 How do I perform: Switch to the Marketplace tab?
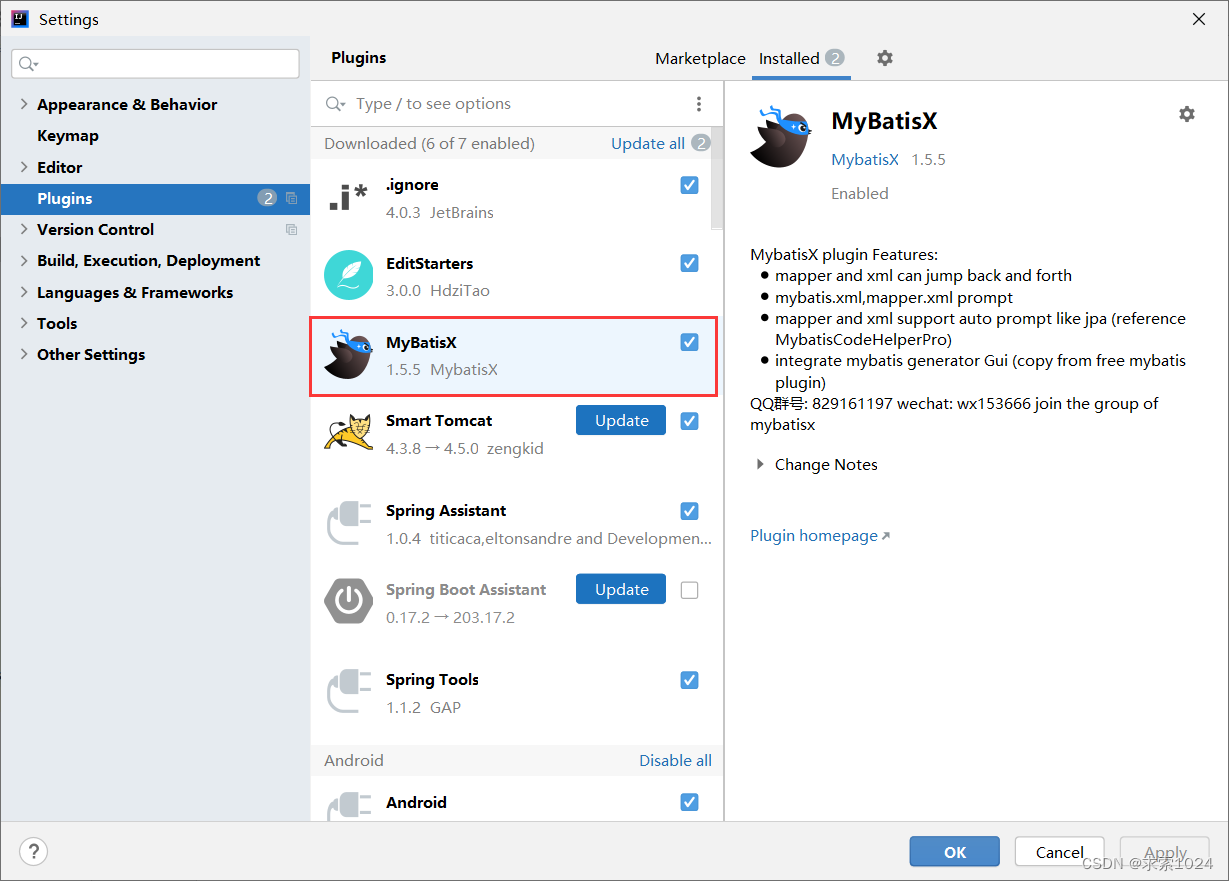click(x=700, y=58)
